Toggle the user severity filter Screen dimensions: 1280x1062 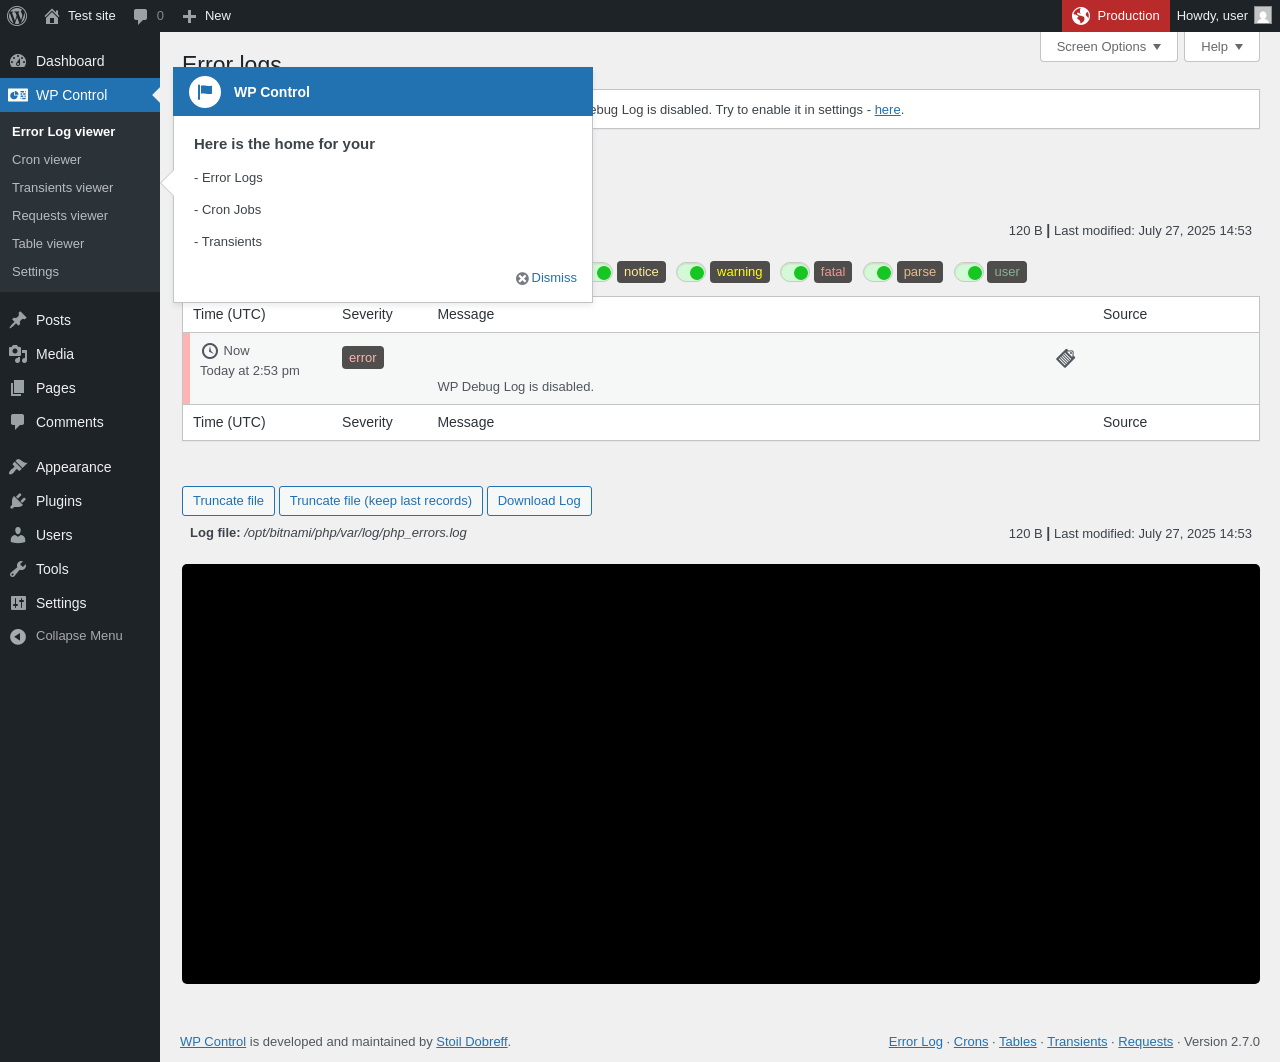(x=969, y=272)
